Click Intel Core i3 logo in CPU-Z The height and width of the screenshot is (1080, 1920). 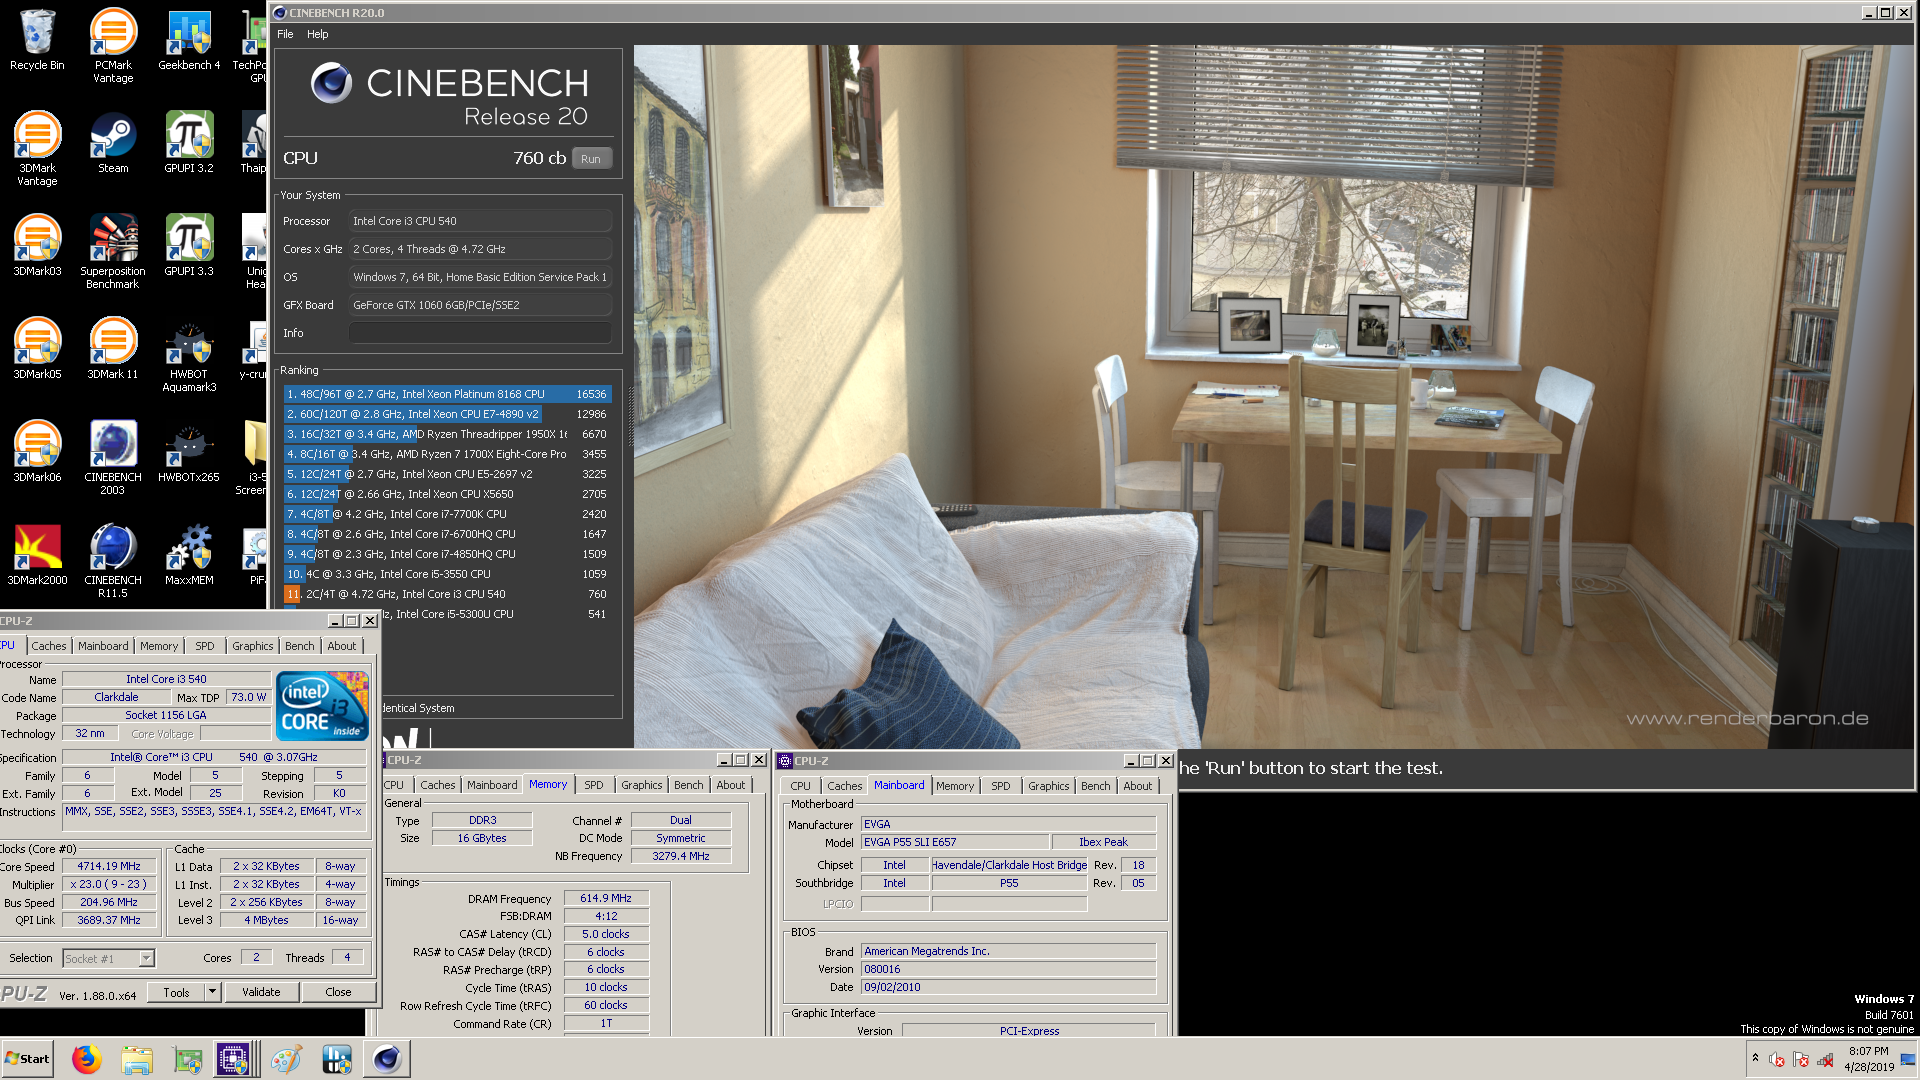pyautogui.click(x=322, y=706)
